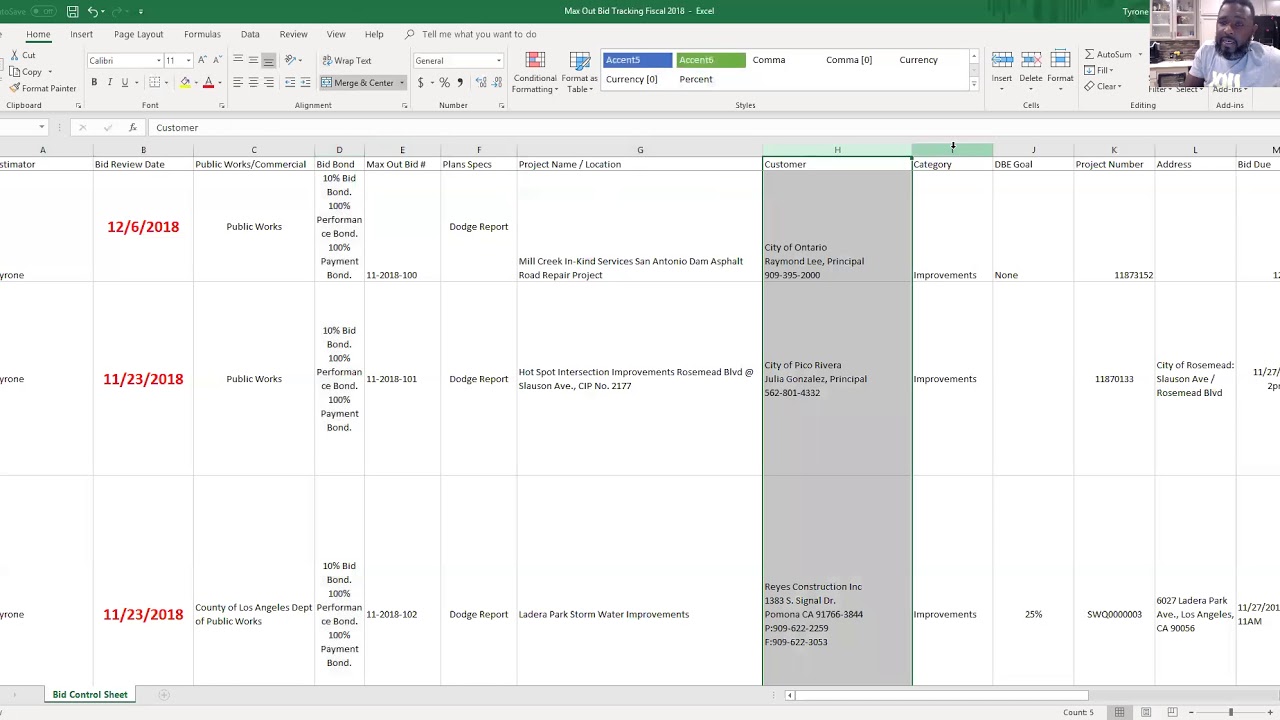Toggle Align Right
Image resolution: width=1280 pixels, height=720 pixels.
[268, 82]
